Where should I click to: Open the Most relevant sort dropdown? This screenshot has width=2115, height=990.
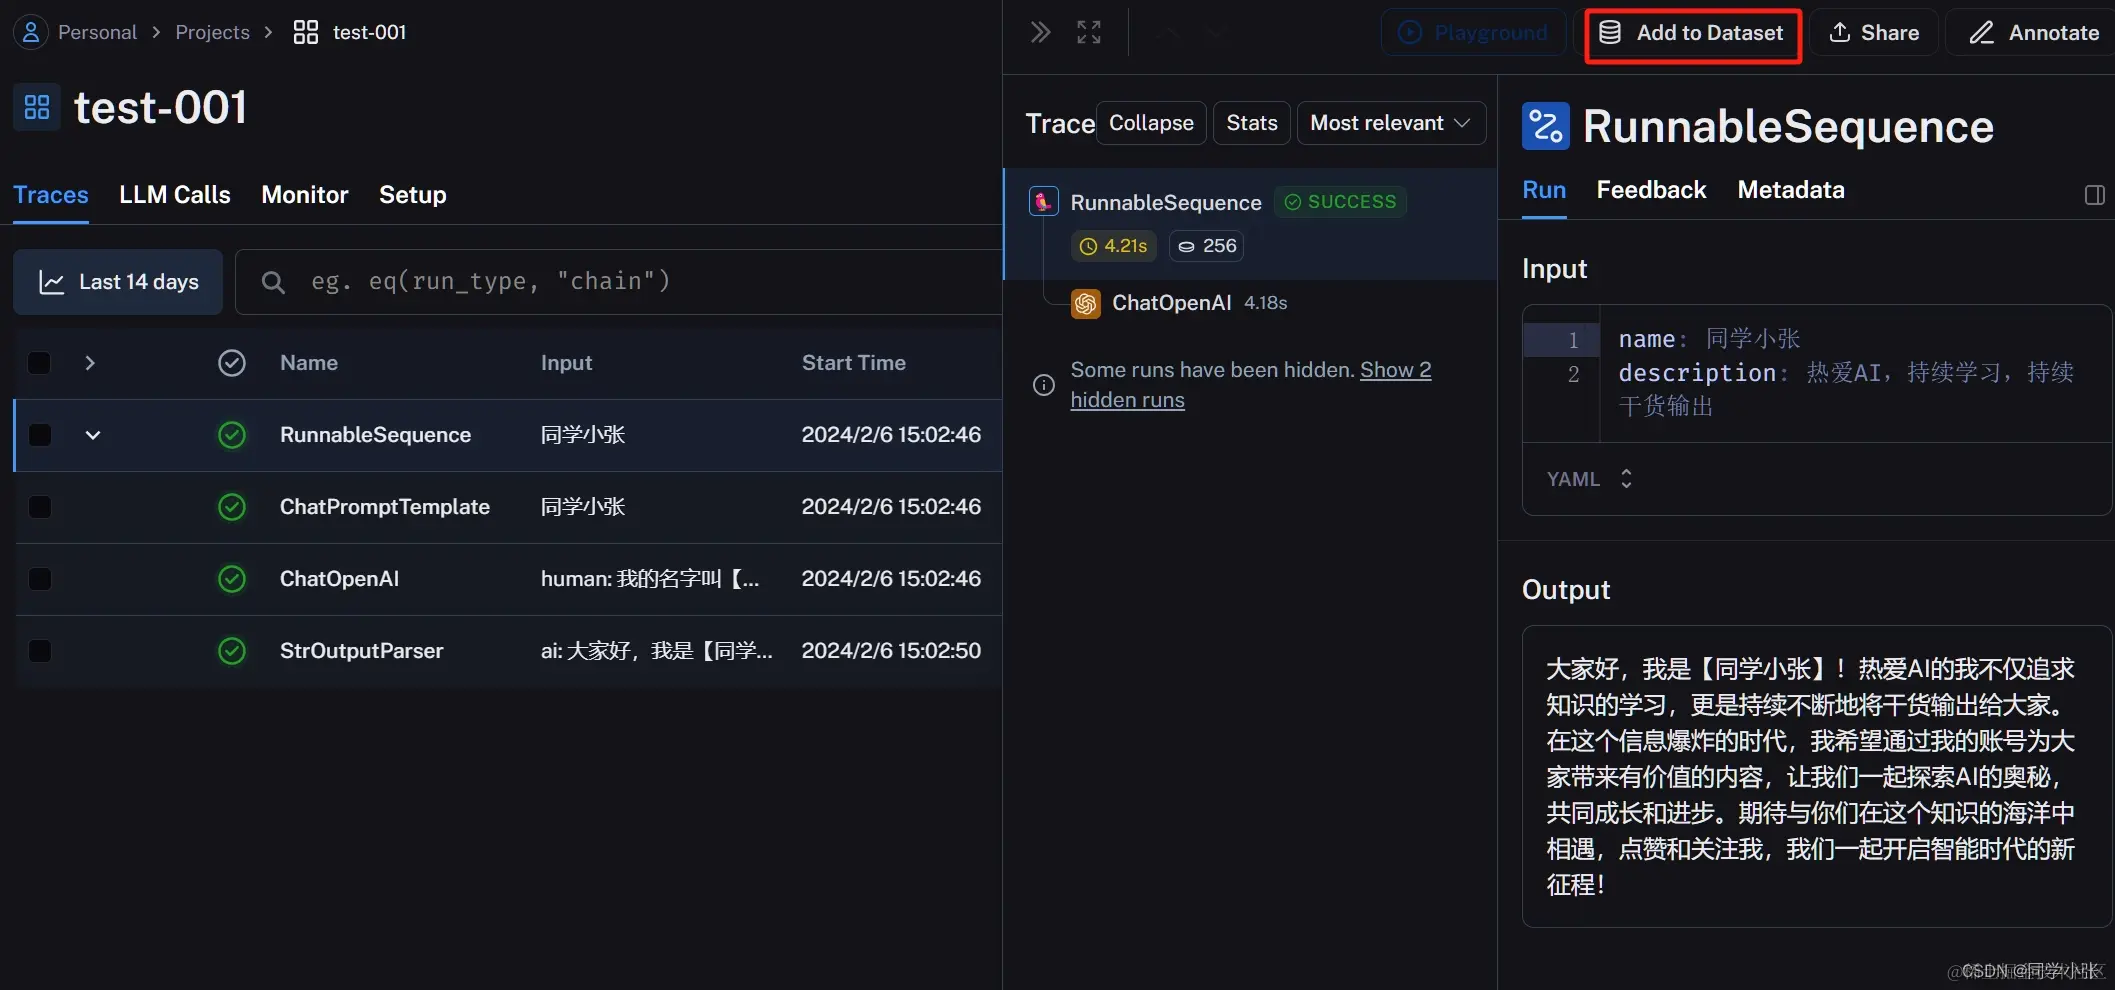coord(1391,123)
